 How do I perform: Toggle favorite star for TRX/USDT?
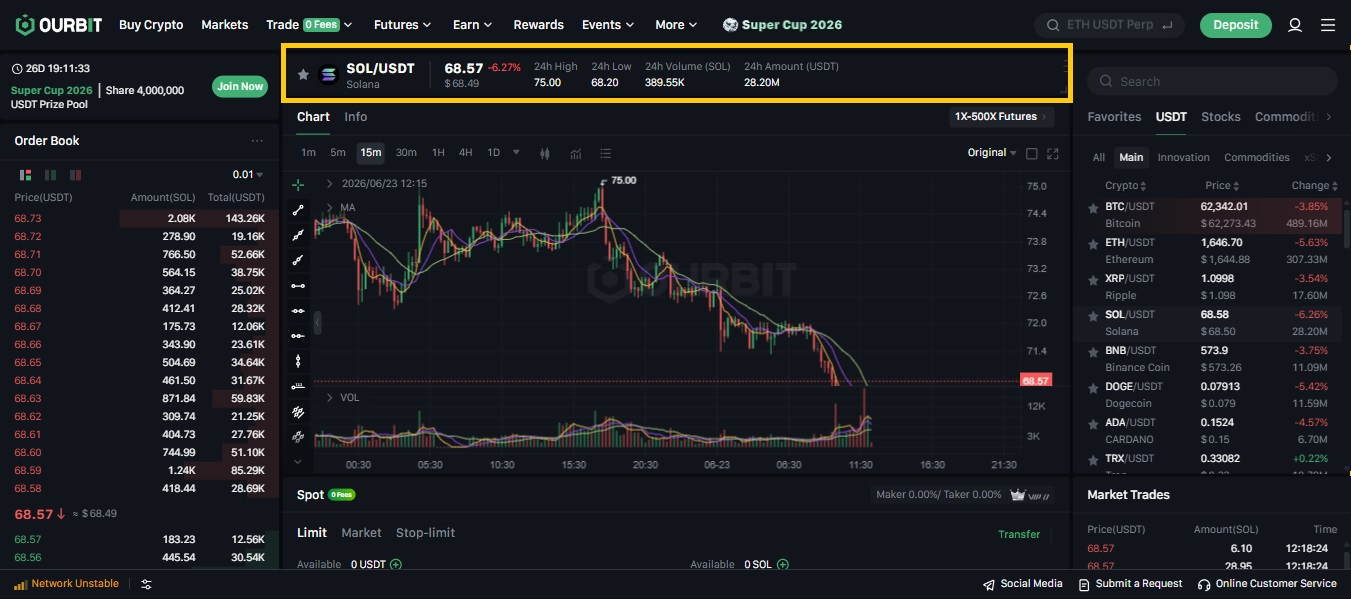(x=1094, y=459)
